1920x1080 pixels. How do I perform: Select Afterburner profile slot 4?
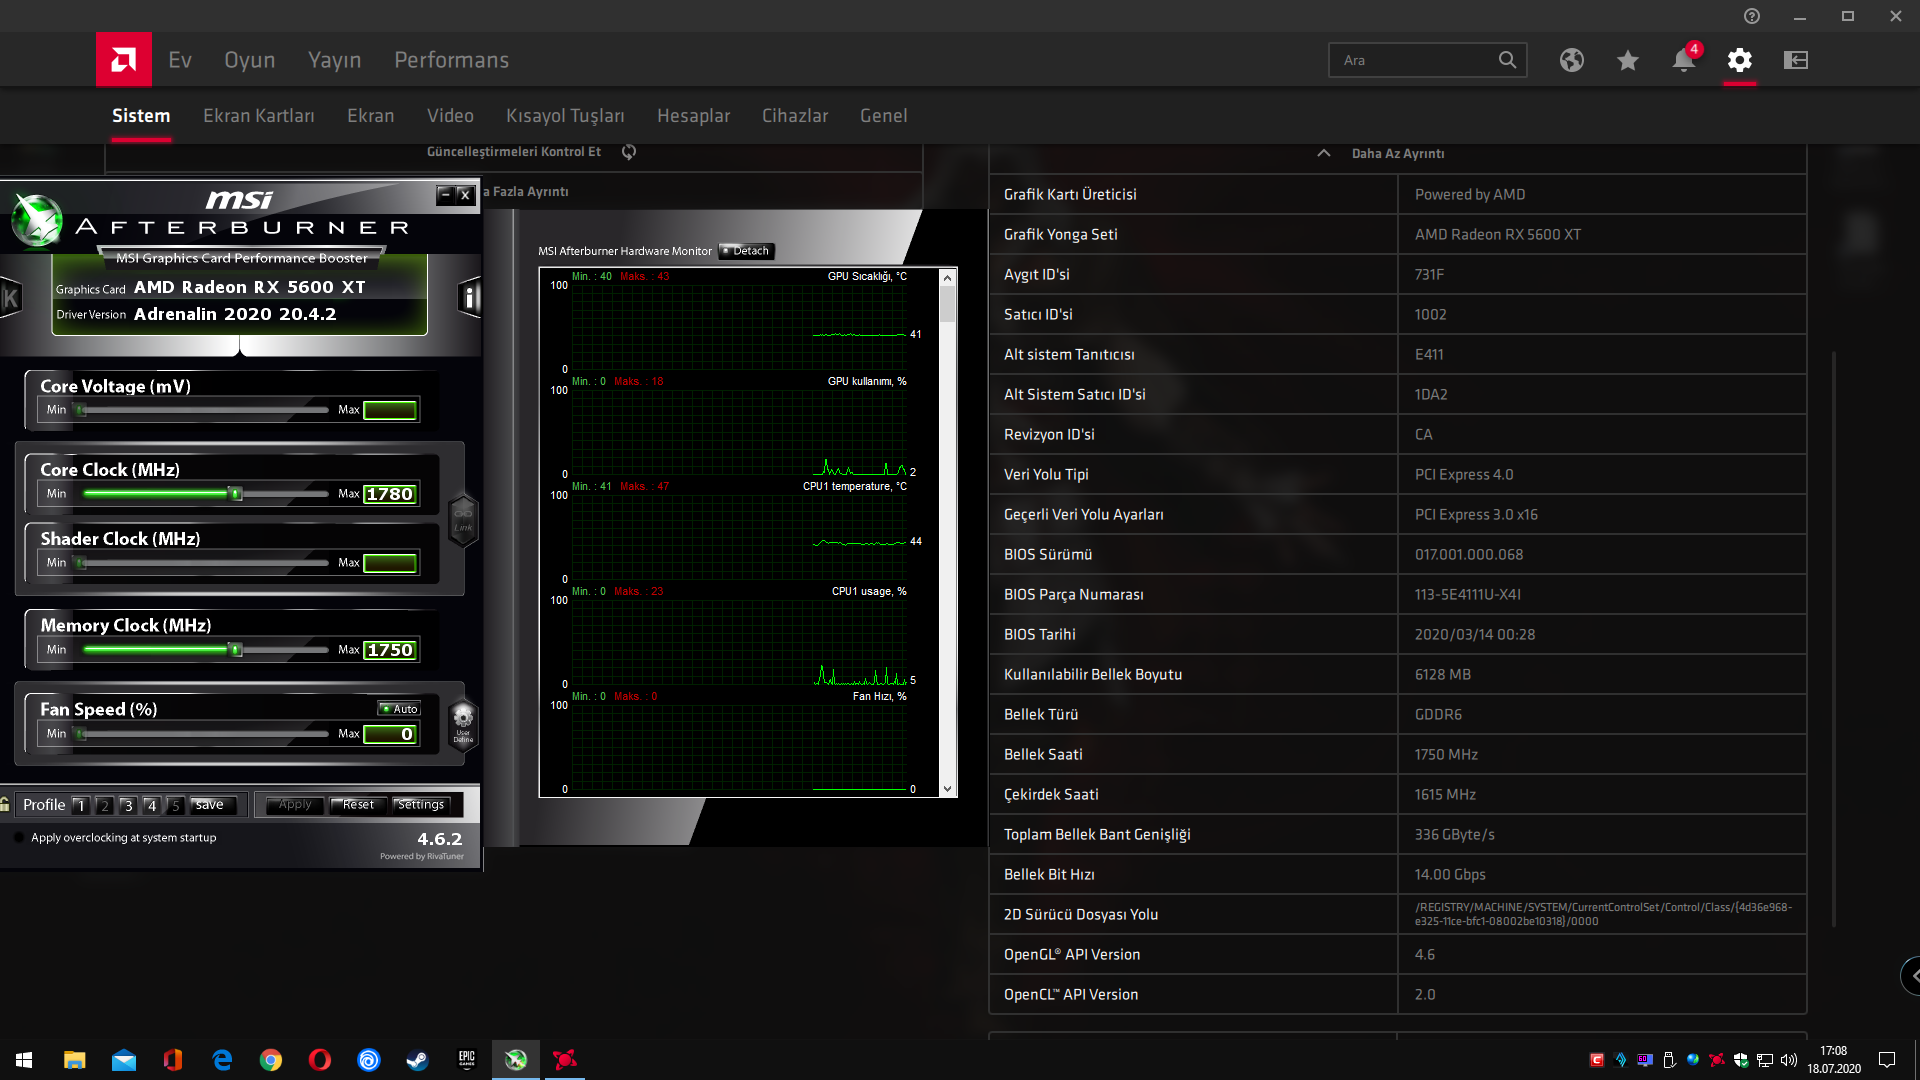(152, 805)
